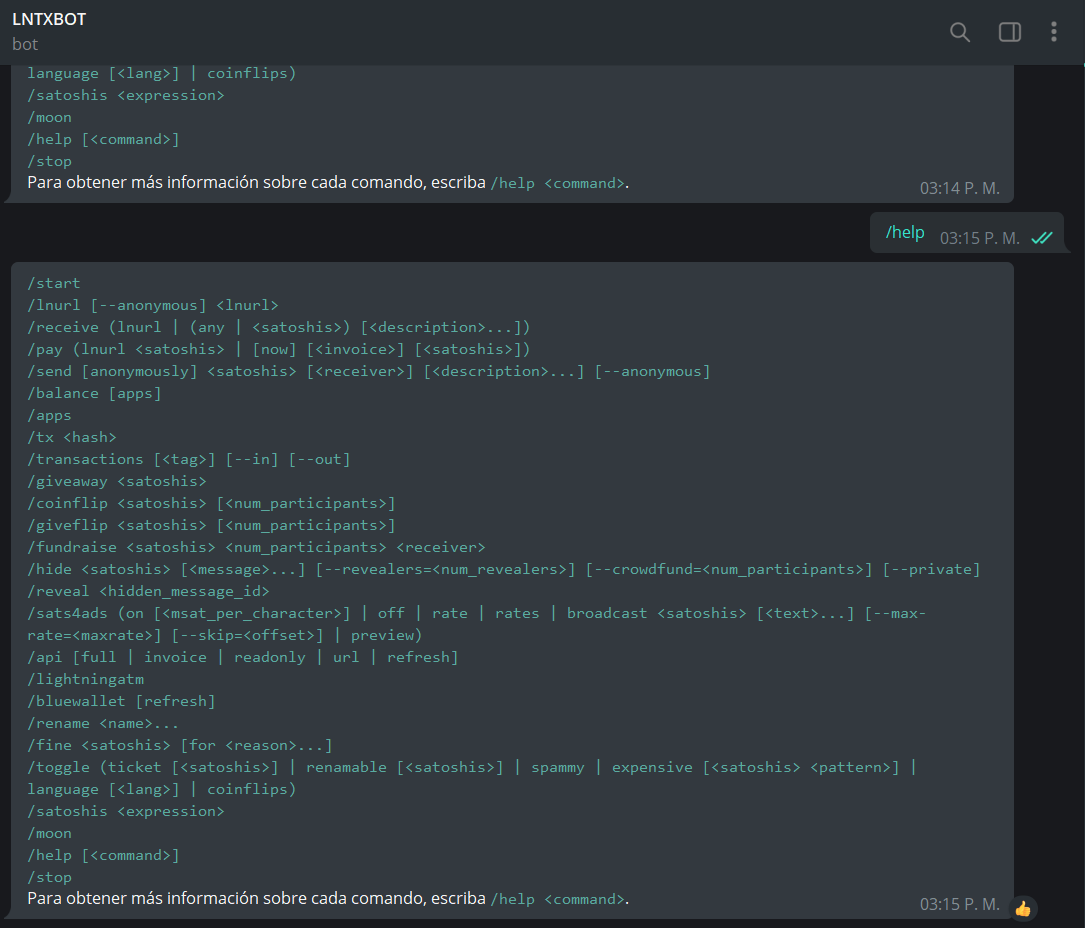1085x928 pixels.
Task: Click the /transactions [<tag>] command line
Action: pos(189,460)
